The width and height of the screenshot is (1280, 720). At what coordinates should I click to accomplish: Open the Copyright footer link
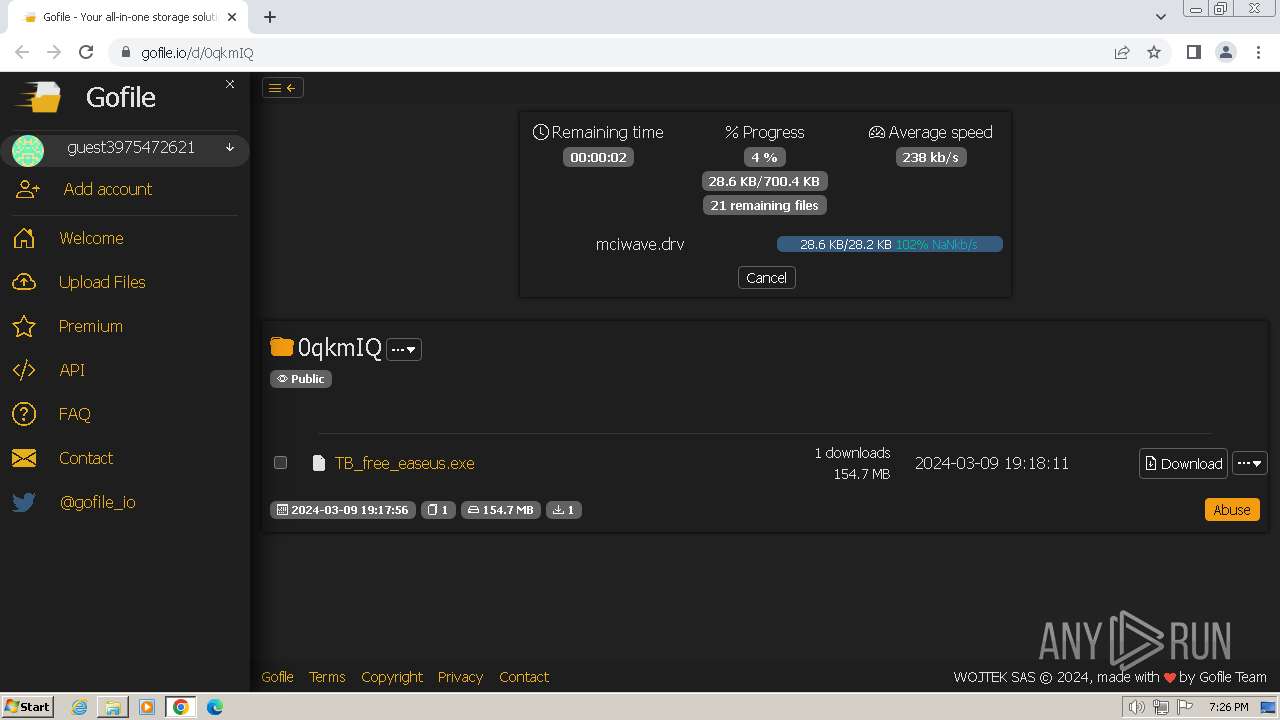(x=392, y=677)
